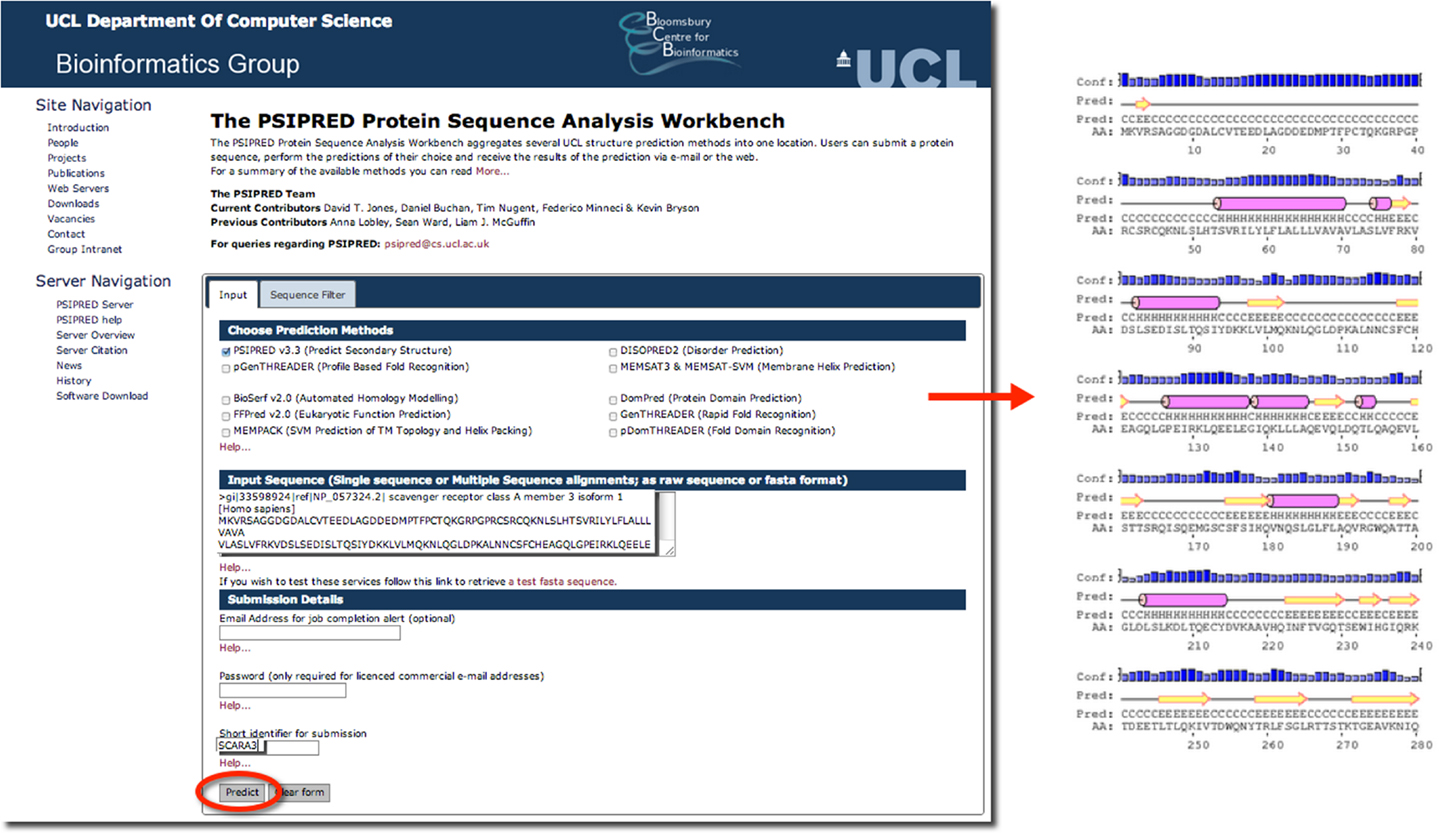
Task: Click the Choose Prediction Methods section header
Action: coord(592,330)
